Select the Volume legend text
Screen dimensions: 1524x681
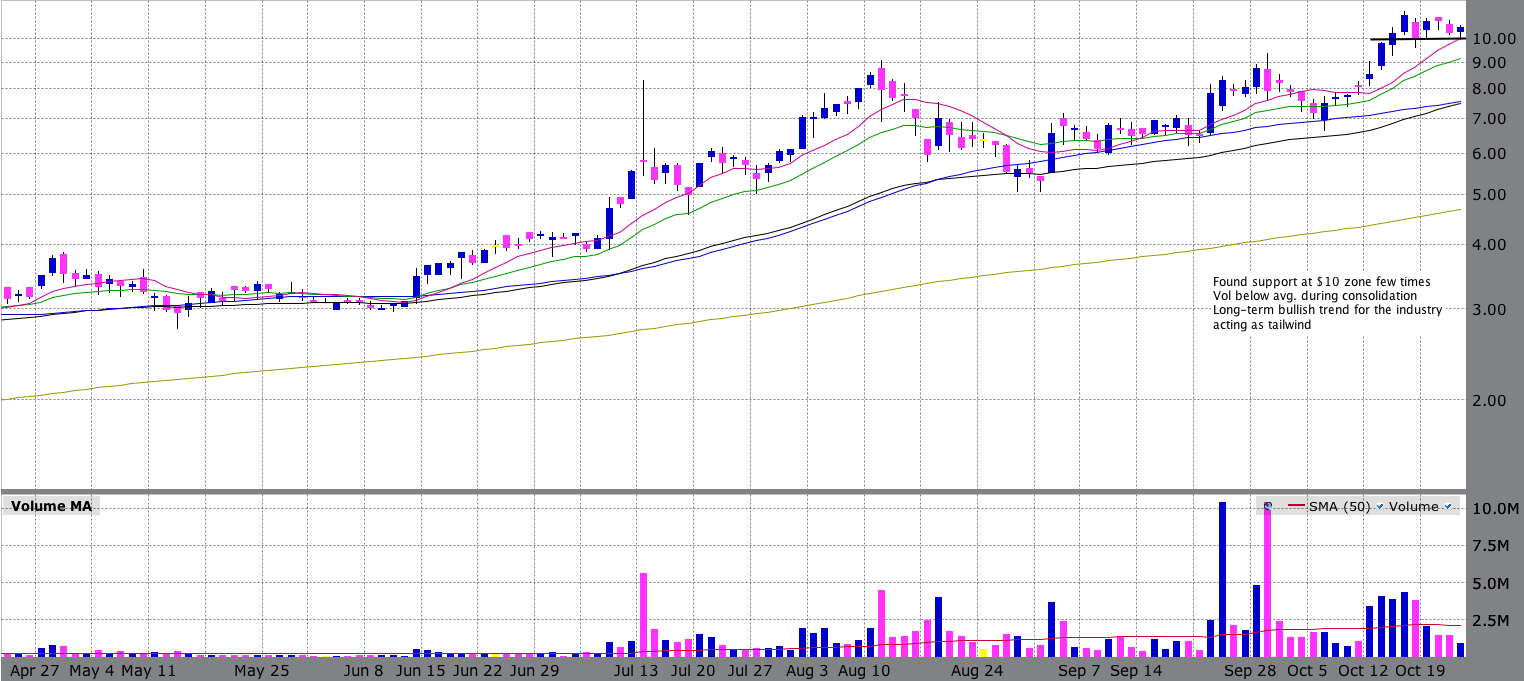click(1413, 507)
